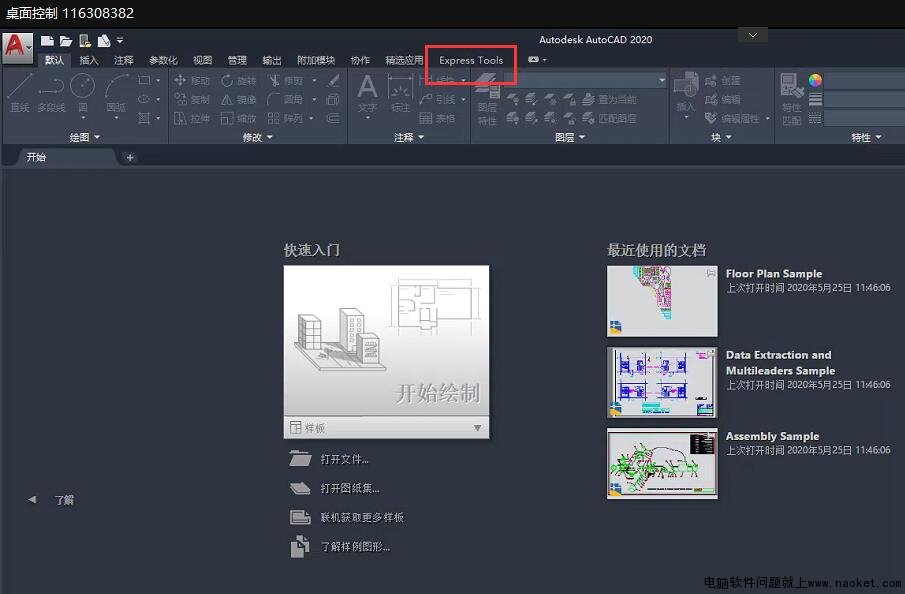Click the Open folder icon in quick access

[66, 40]
